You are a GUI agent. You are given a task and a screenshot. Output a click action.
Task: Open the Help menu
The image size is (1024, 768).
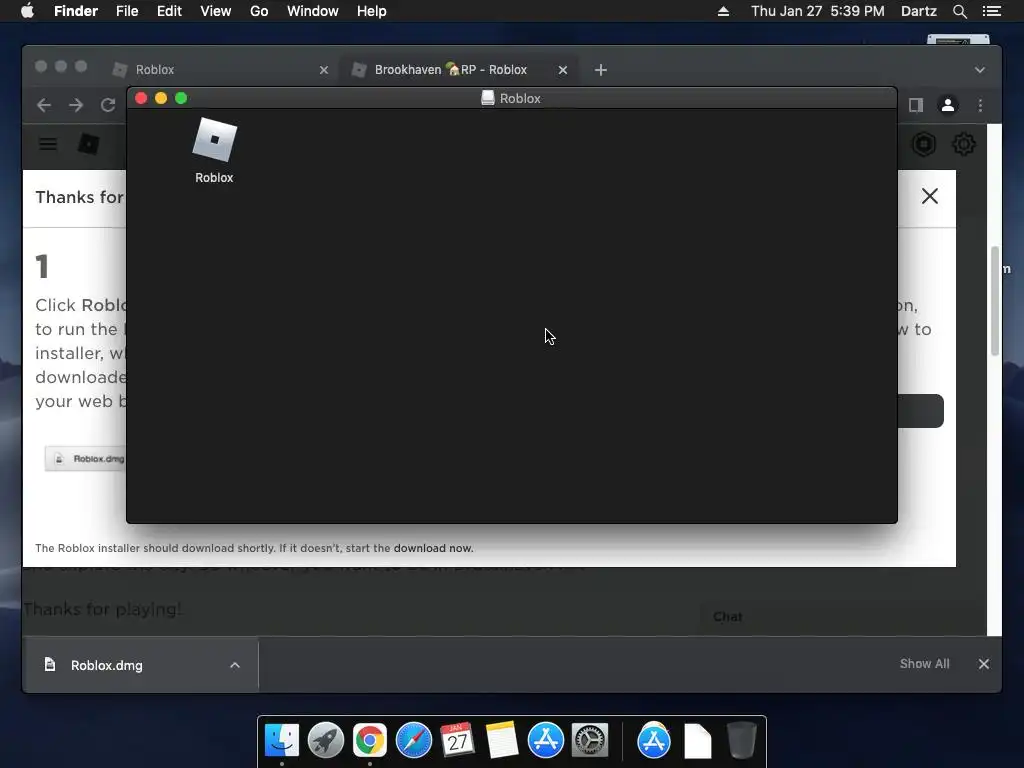(x=372, y=11)
